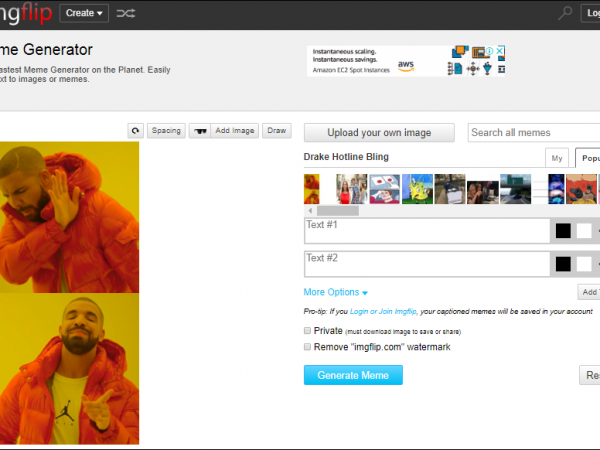Select the Two Buttons meme template
This screenshot has width=600, height=450.
pyautogui.click(x=385, y=189)
